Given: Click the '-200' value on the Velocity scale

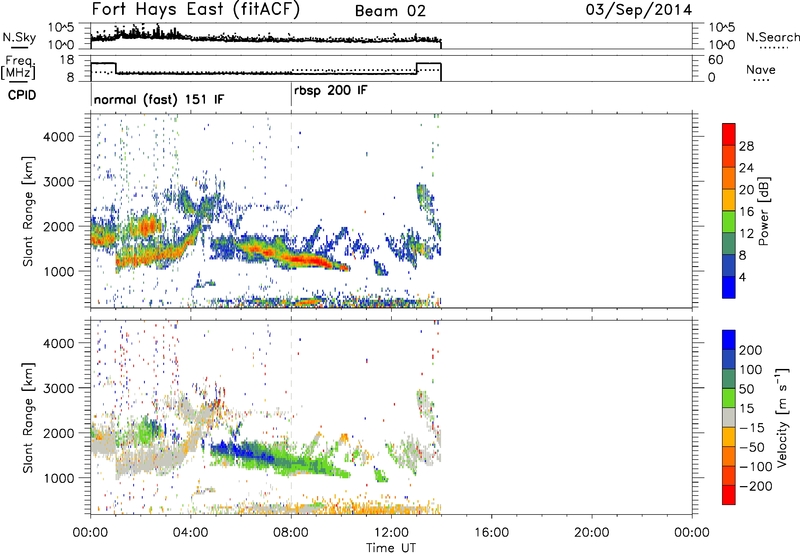Looking at the screenshot, I should pos(755,486).
